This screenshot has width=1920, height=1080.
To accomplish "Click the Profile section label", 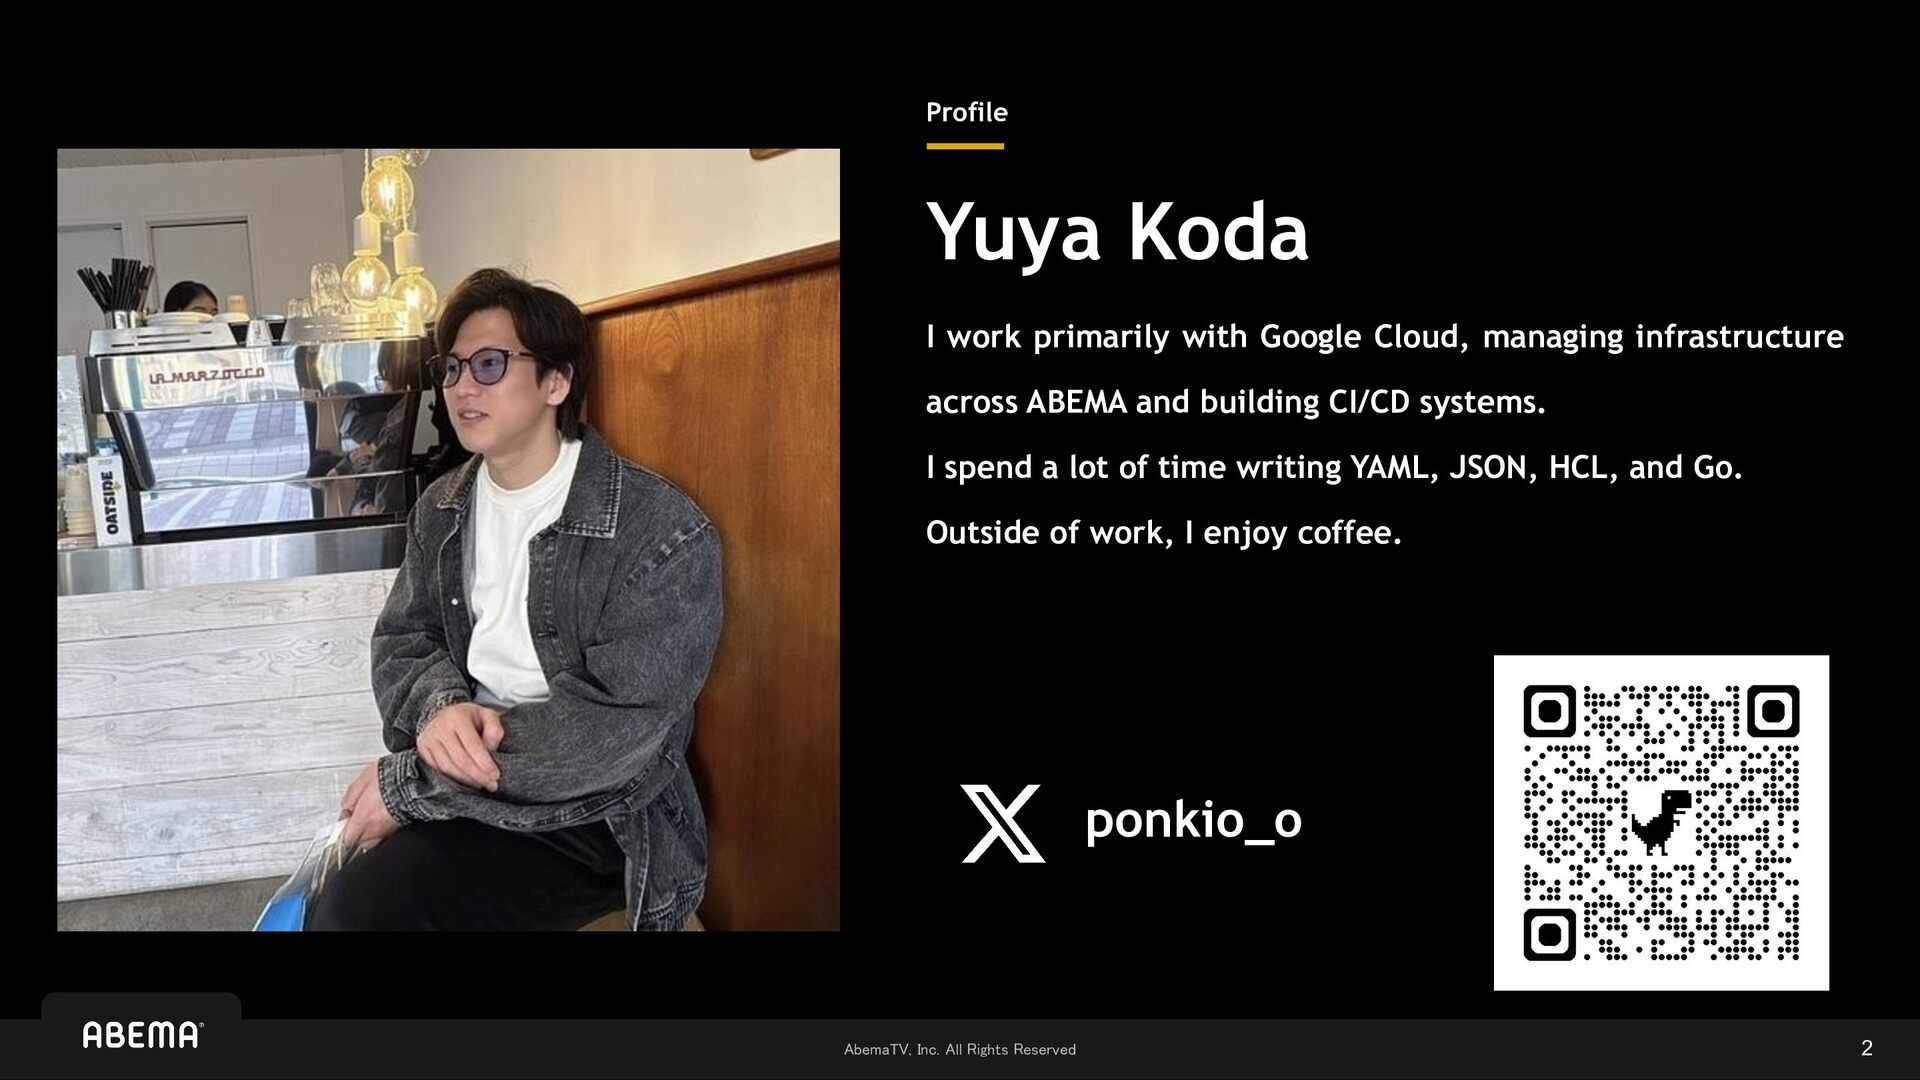I will pyautogui.click(x=966, y=112).
